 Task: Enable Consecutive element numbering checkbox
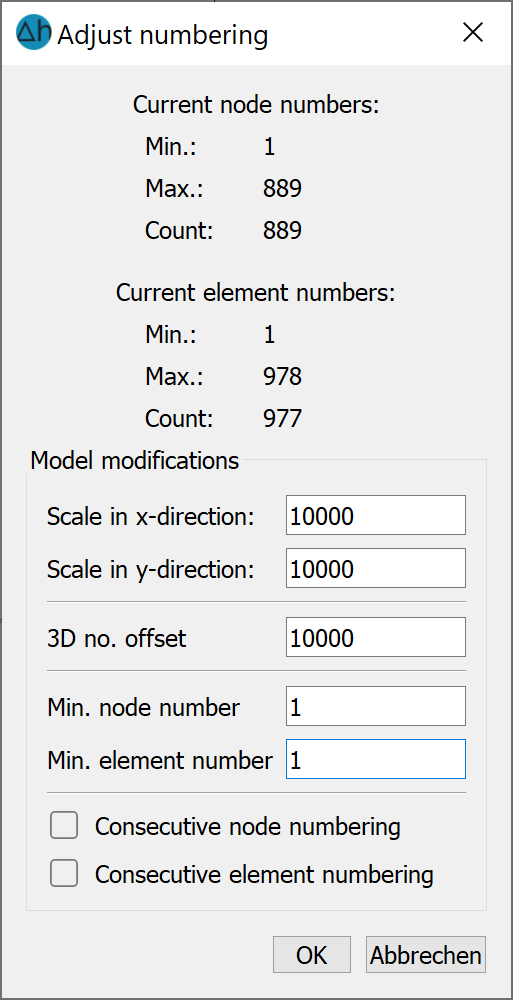pyautogui.click(x=64, y=873)
